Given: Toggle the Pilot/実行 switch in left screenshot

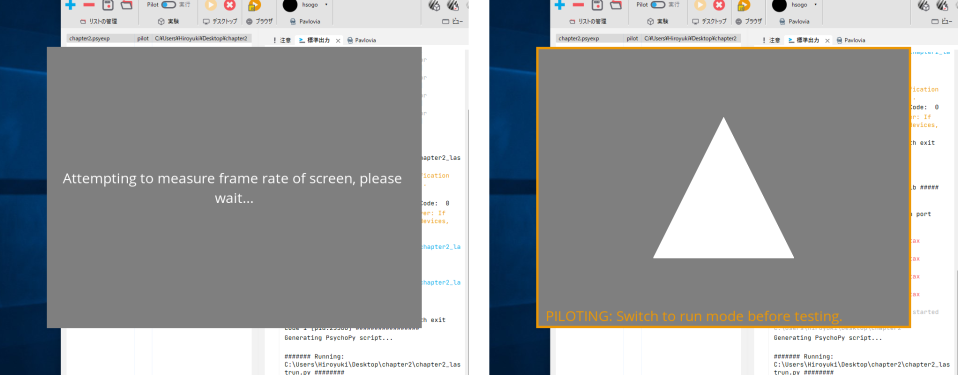Looking at the screenshot, I should coord(168,4).
